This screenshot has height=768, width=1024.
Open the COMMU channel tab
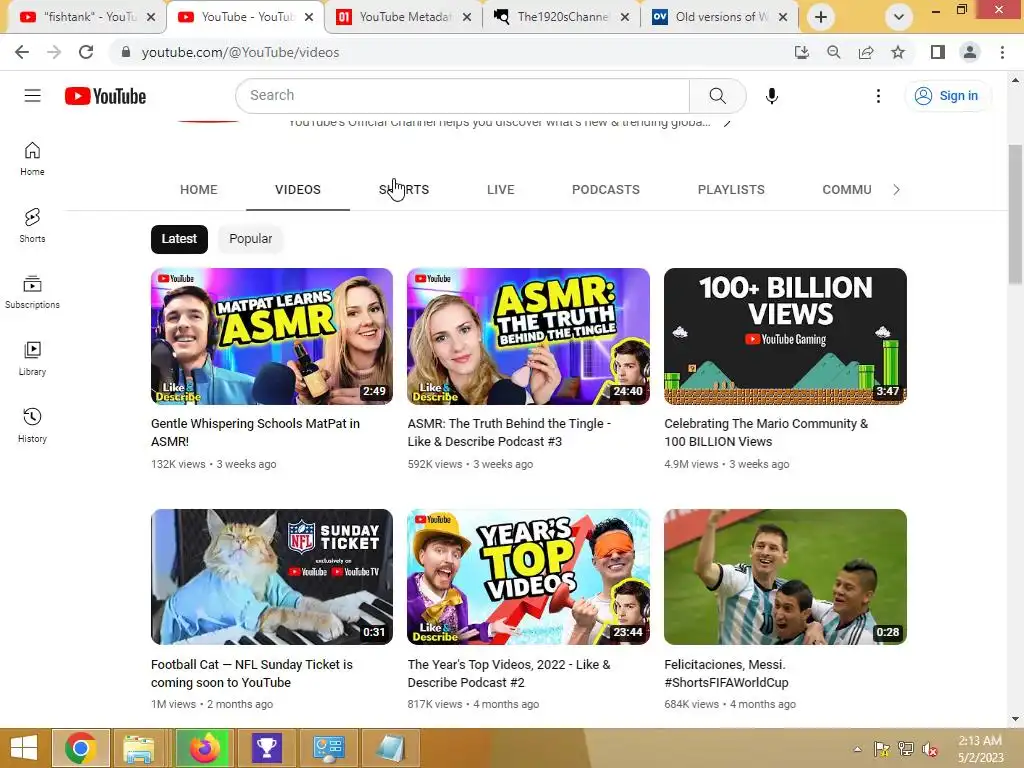846,189
